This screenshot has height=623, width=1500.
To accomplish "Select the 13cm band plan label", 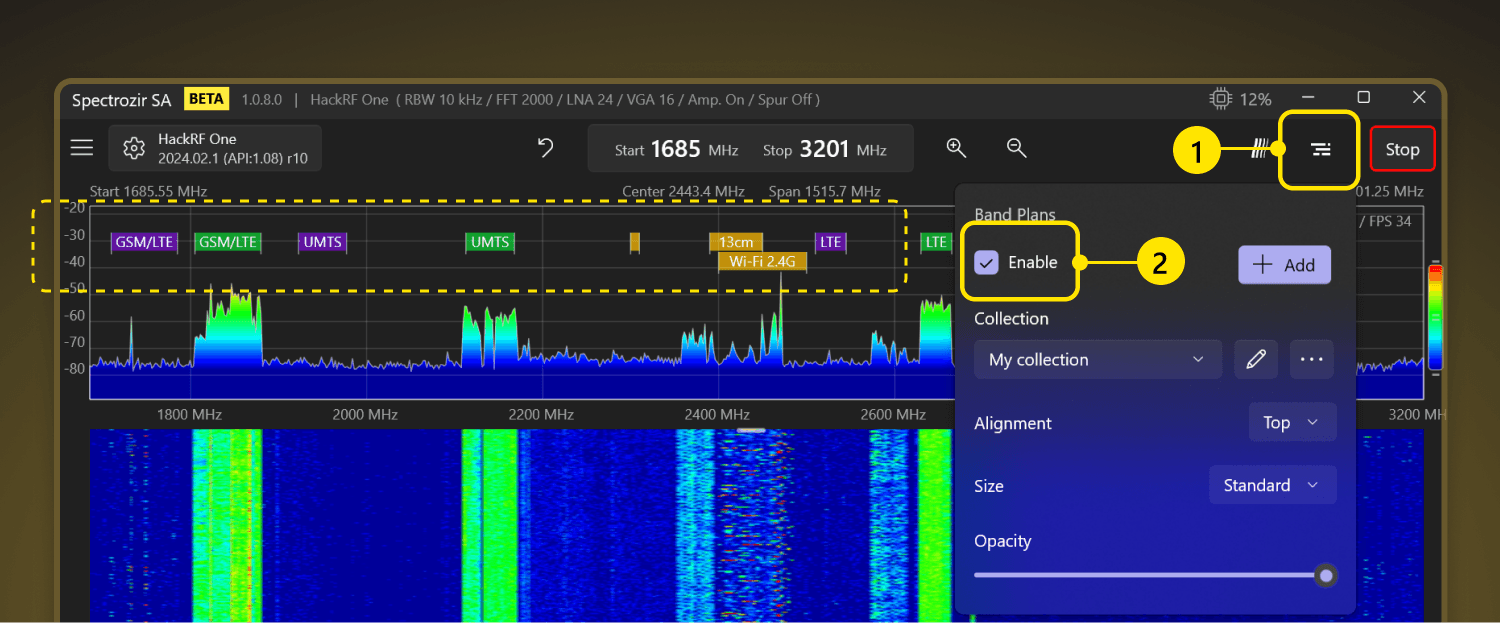I will pyautogui.click(x=736, y=242).
